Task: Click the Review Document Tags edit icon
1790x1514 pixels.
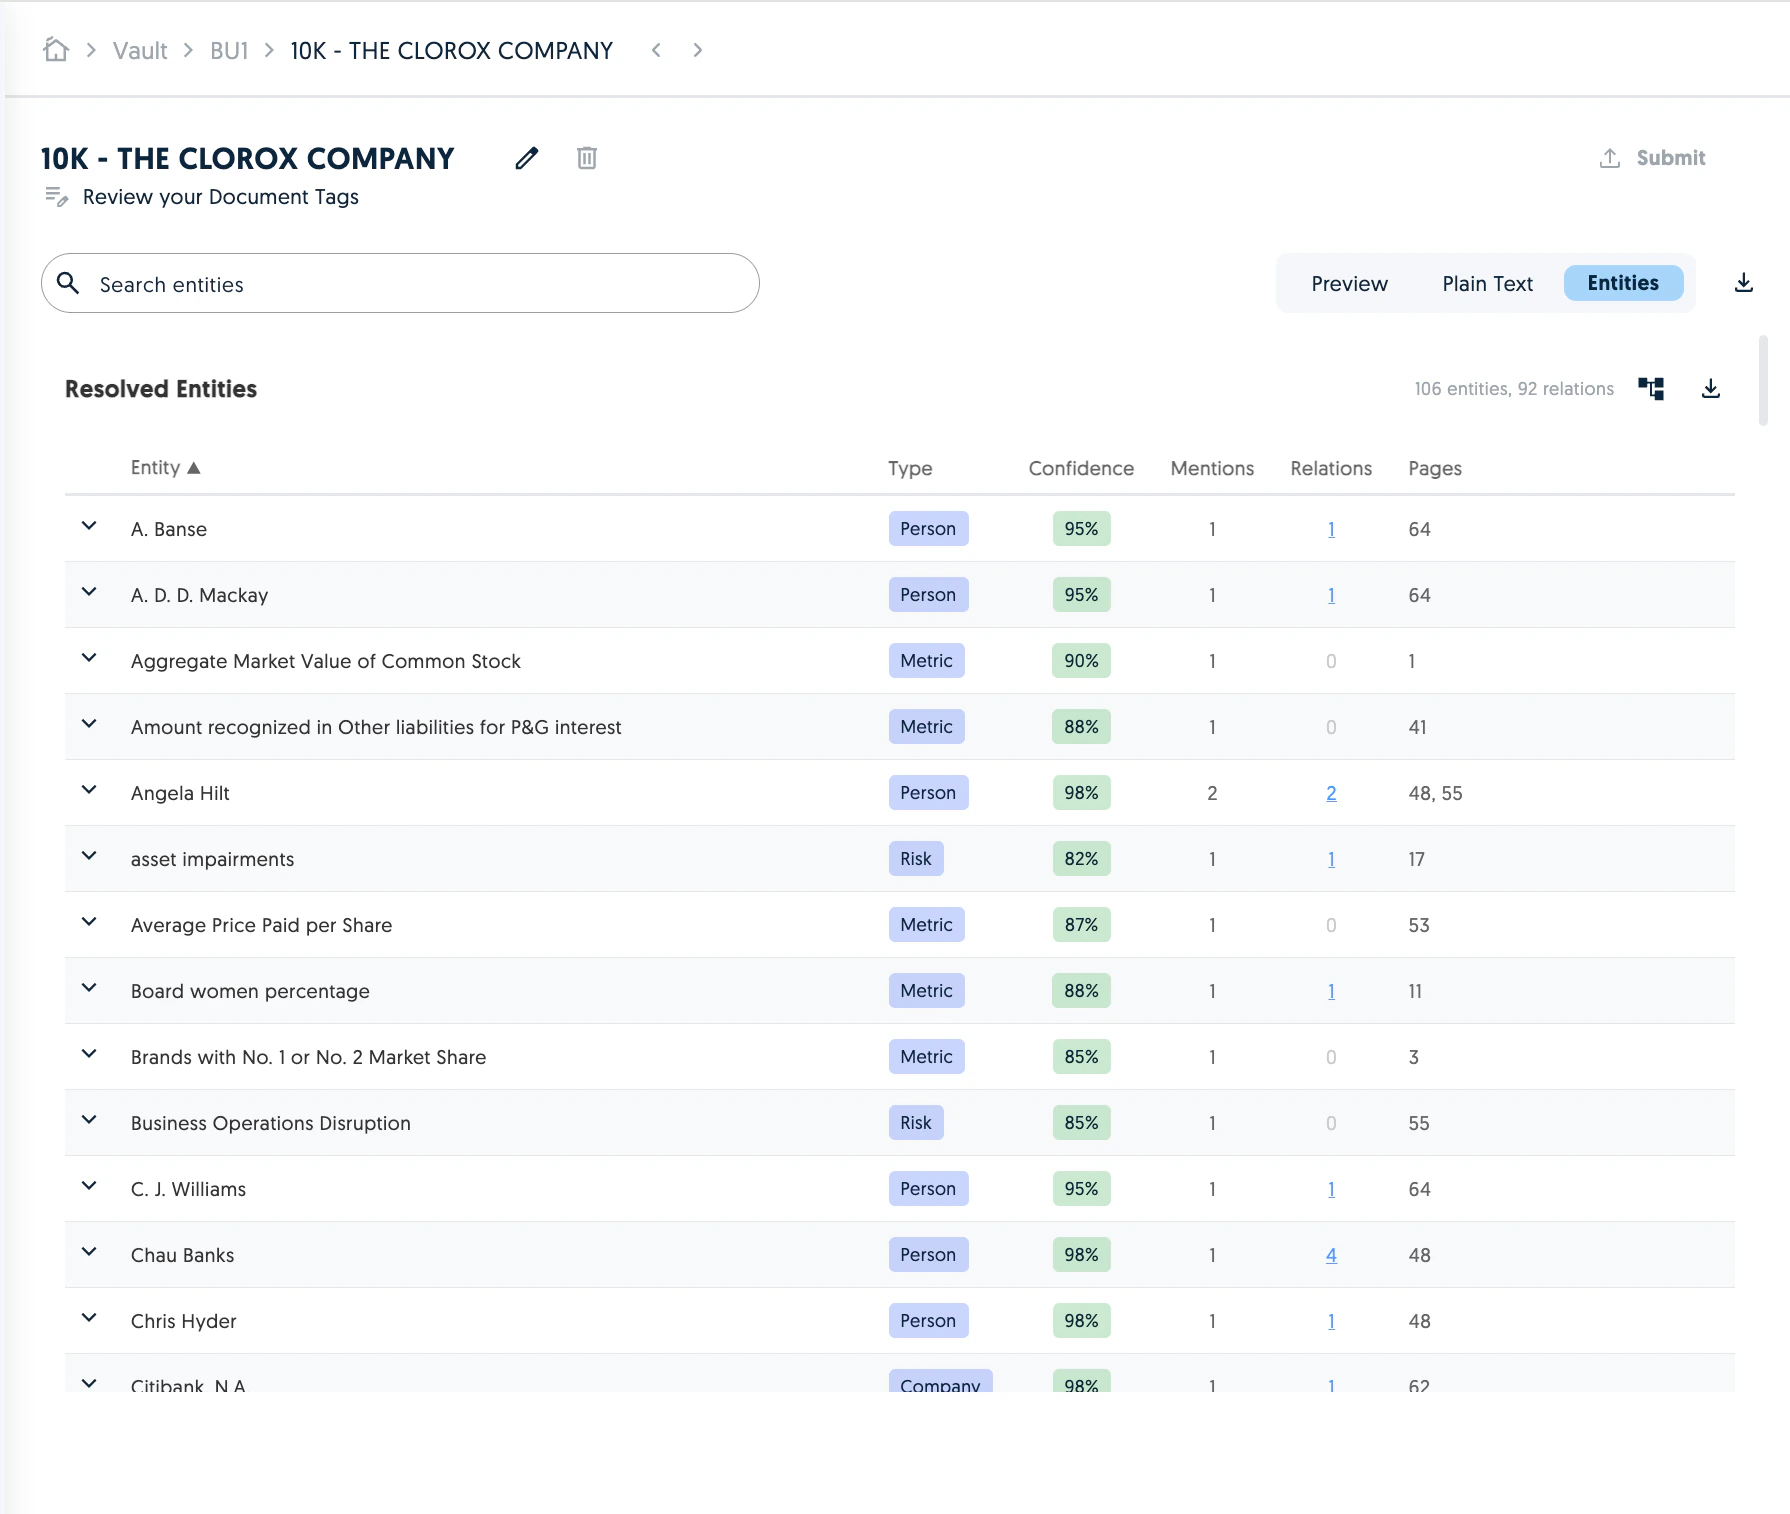Action: tap(56, 197)
